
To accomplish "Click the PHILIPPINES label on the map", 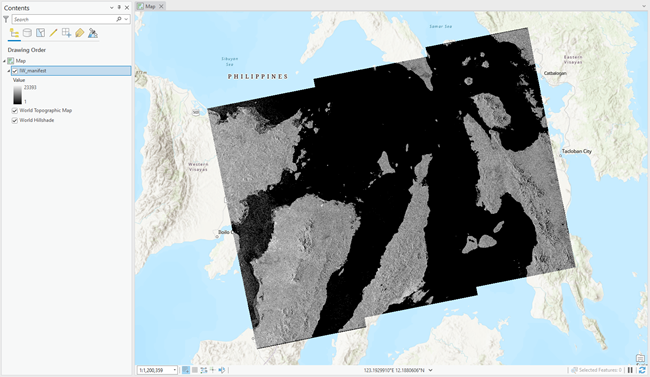I will [x=258, y=76].
